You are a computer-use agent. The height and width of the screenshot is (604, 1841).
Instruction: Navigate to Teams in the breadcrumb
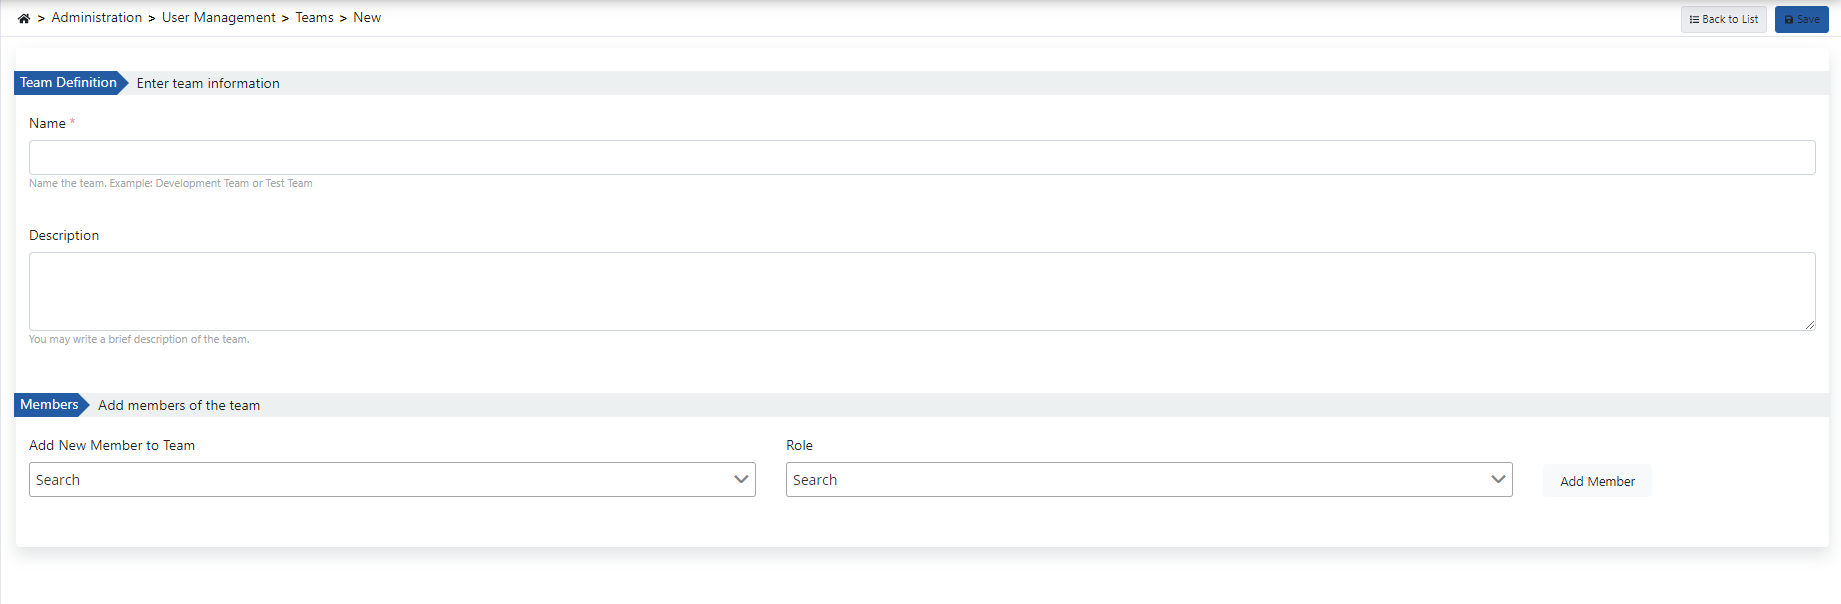tap(315, 18)
